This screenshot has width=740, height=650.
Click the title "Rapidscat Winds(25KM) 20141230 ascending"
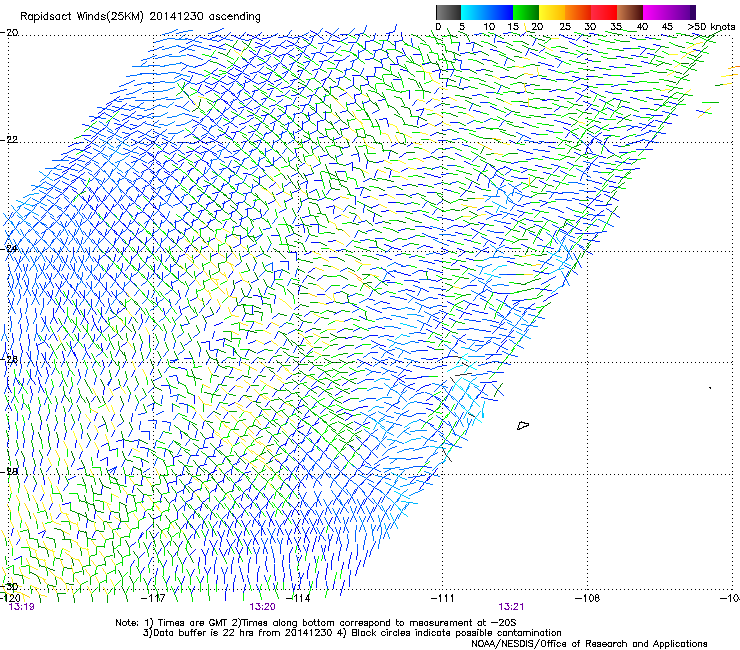tap(140, 17)
